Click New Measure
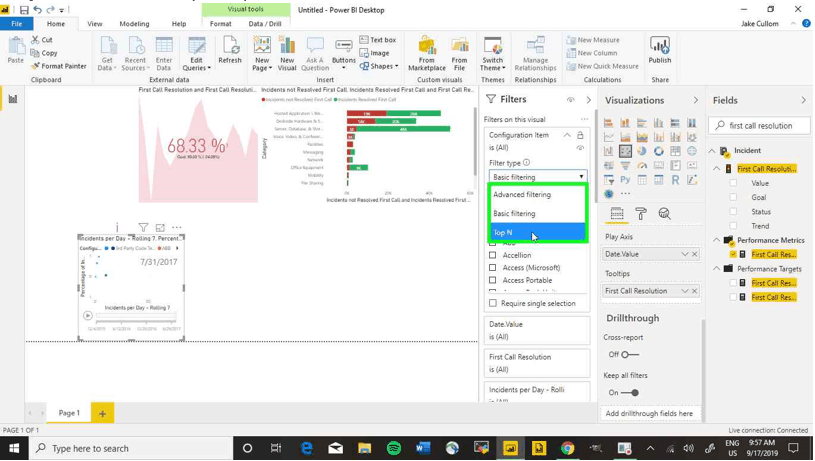The height and width of the screenshot is (461, 815). [593, 40]
